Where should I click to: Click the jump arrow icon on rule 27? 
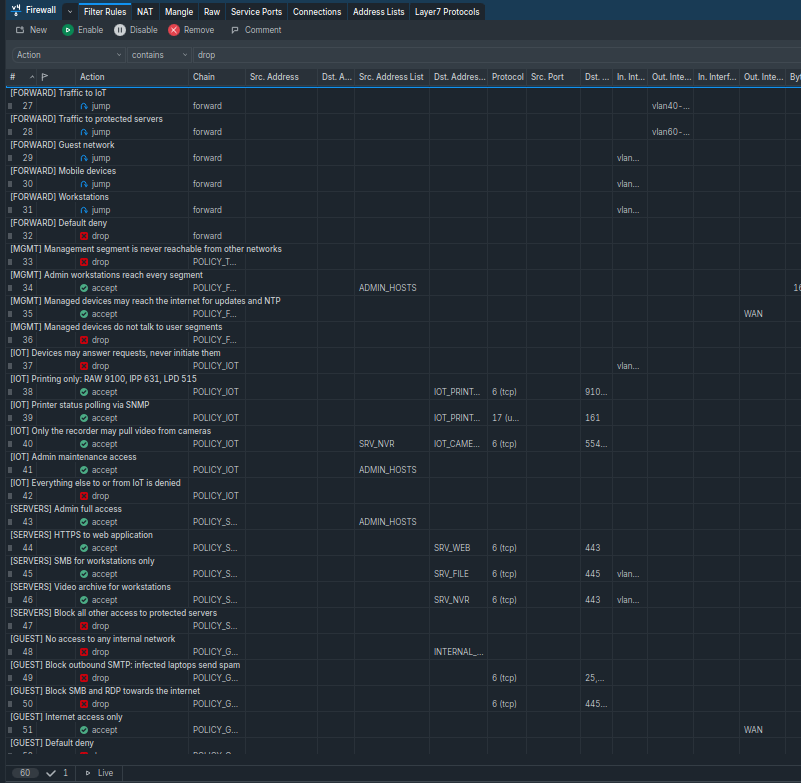click(x=84, y=106)
